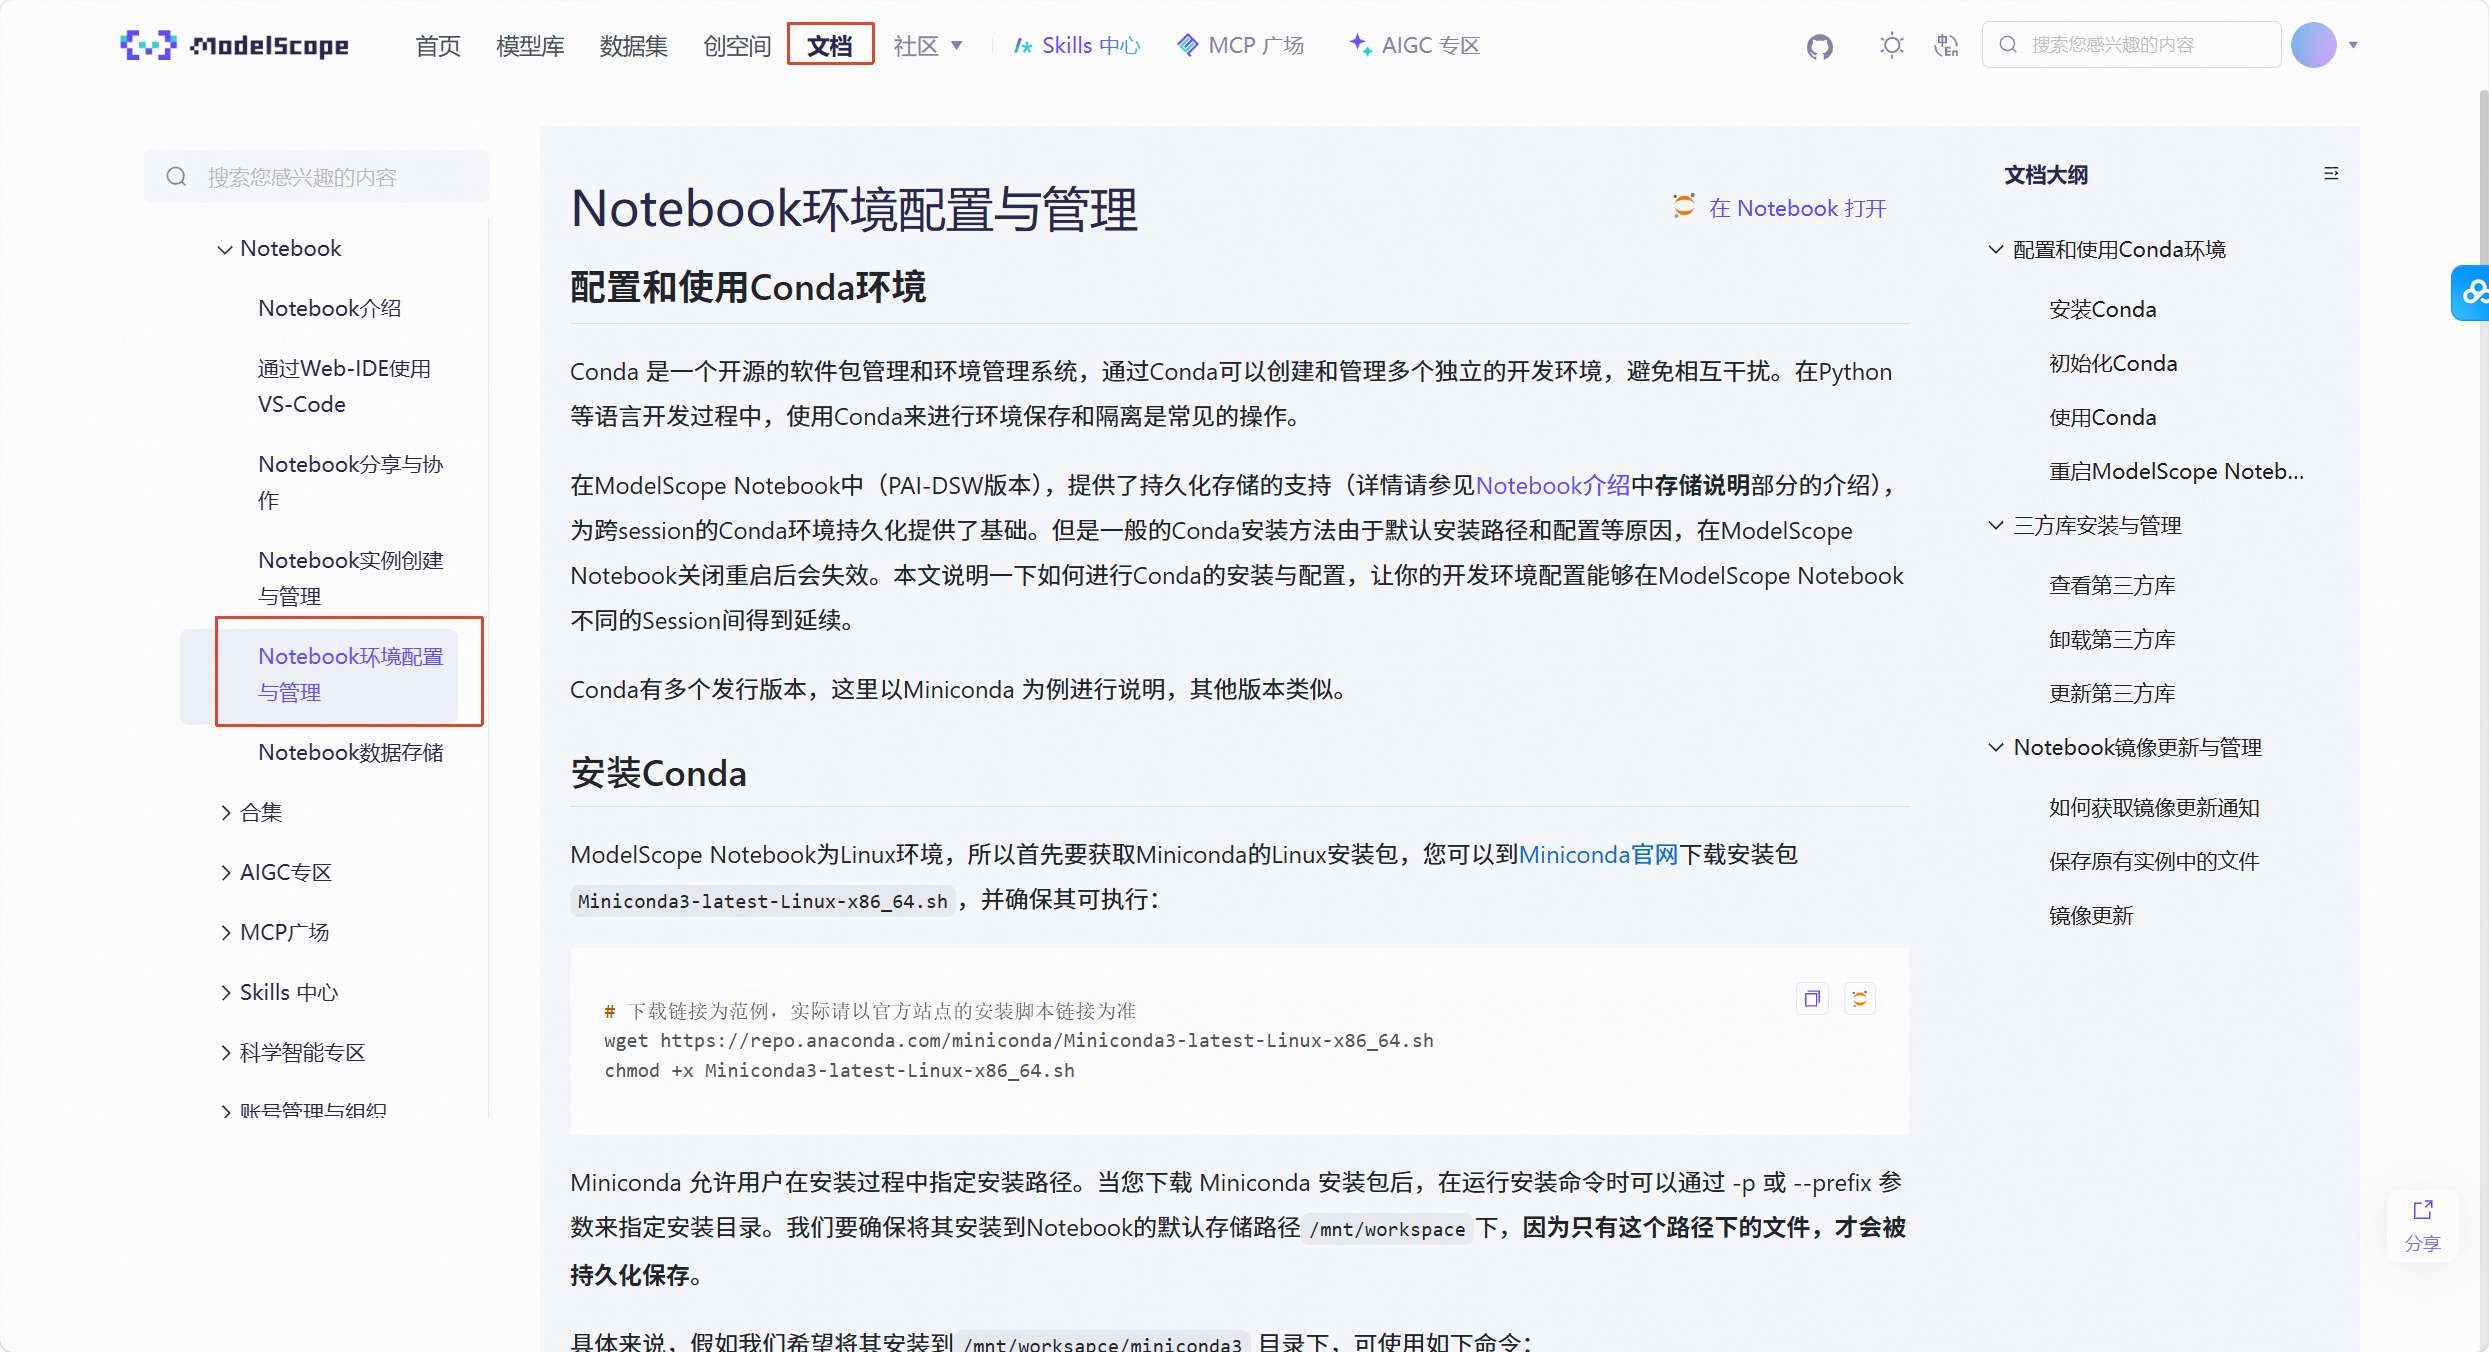
Task: Focus the top navigation search field
Action: [2131, 45]
